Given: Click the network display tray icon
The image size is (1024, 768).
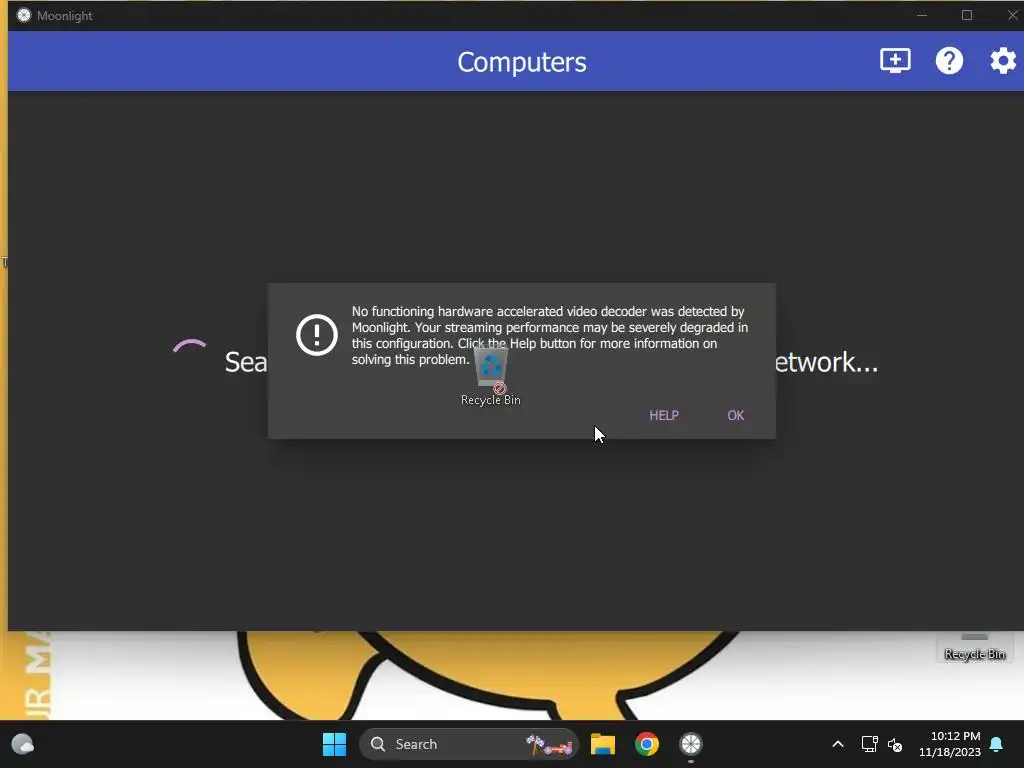Looking at the screenshot, I should 869,744.
